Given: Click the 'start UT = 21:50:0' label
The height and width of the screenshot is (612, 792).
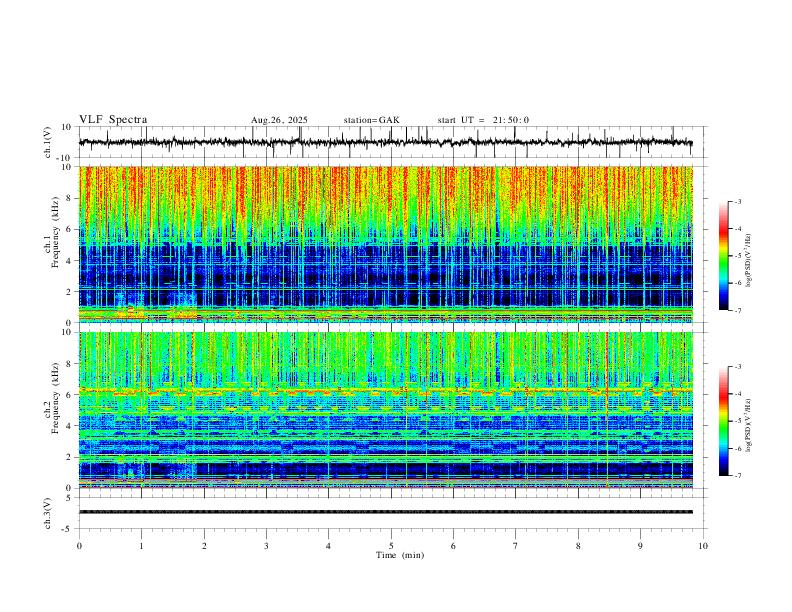Looking at the screenshot, I should pyautogui.click(x=483, y=120).
